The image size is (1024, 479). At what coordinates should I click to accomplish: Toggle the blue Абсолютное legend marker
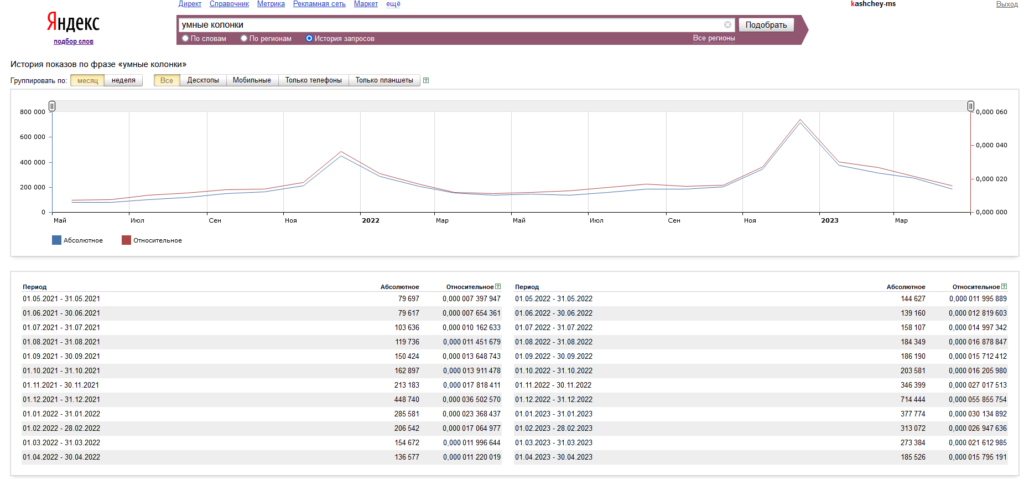point(56,240)
